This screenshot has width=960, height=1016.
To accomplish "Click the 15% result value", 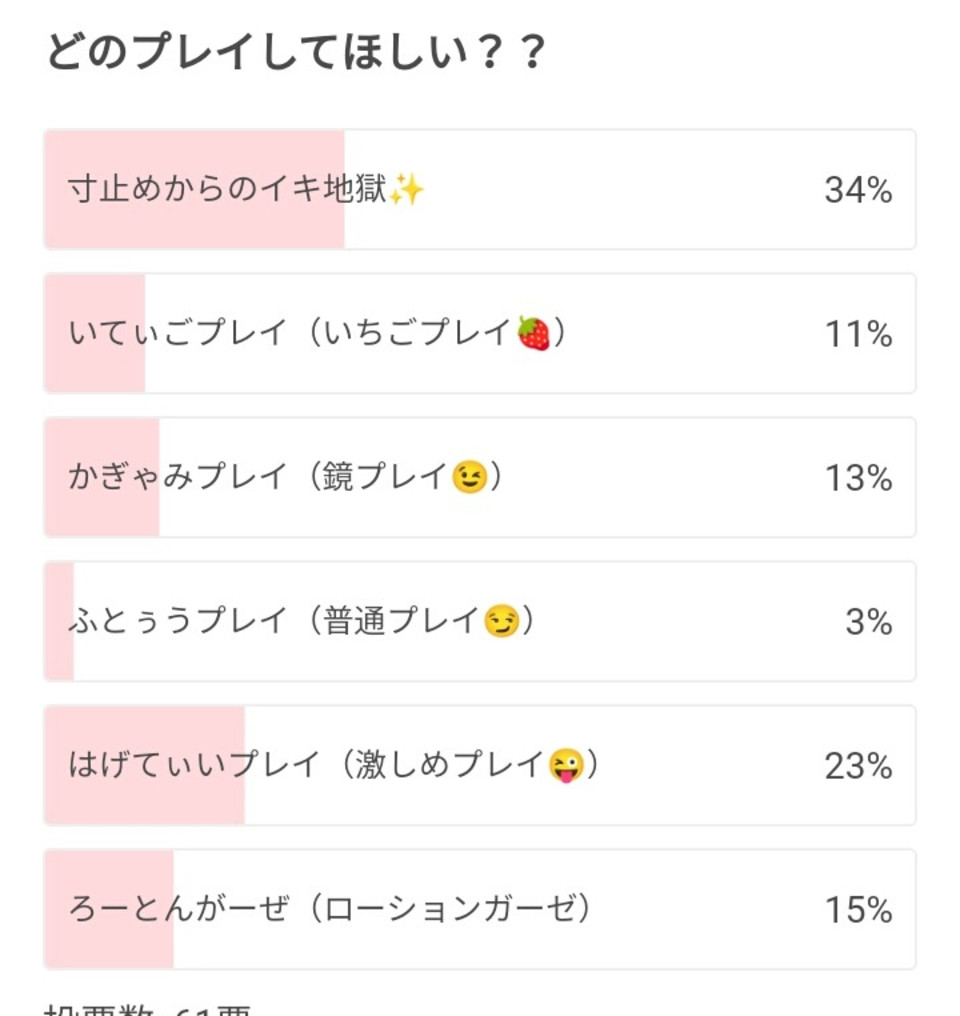I will pyautogui.click(x=858, y=910).
